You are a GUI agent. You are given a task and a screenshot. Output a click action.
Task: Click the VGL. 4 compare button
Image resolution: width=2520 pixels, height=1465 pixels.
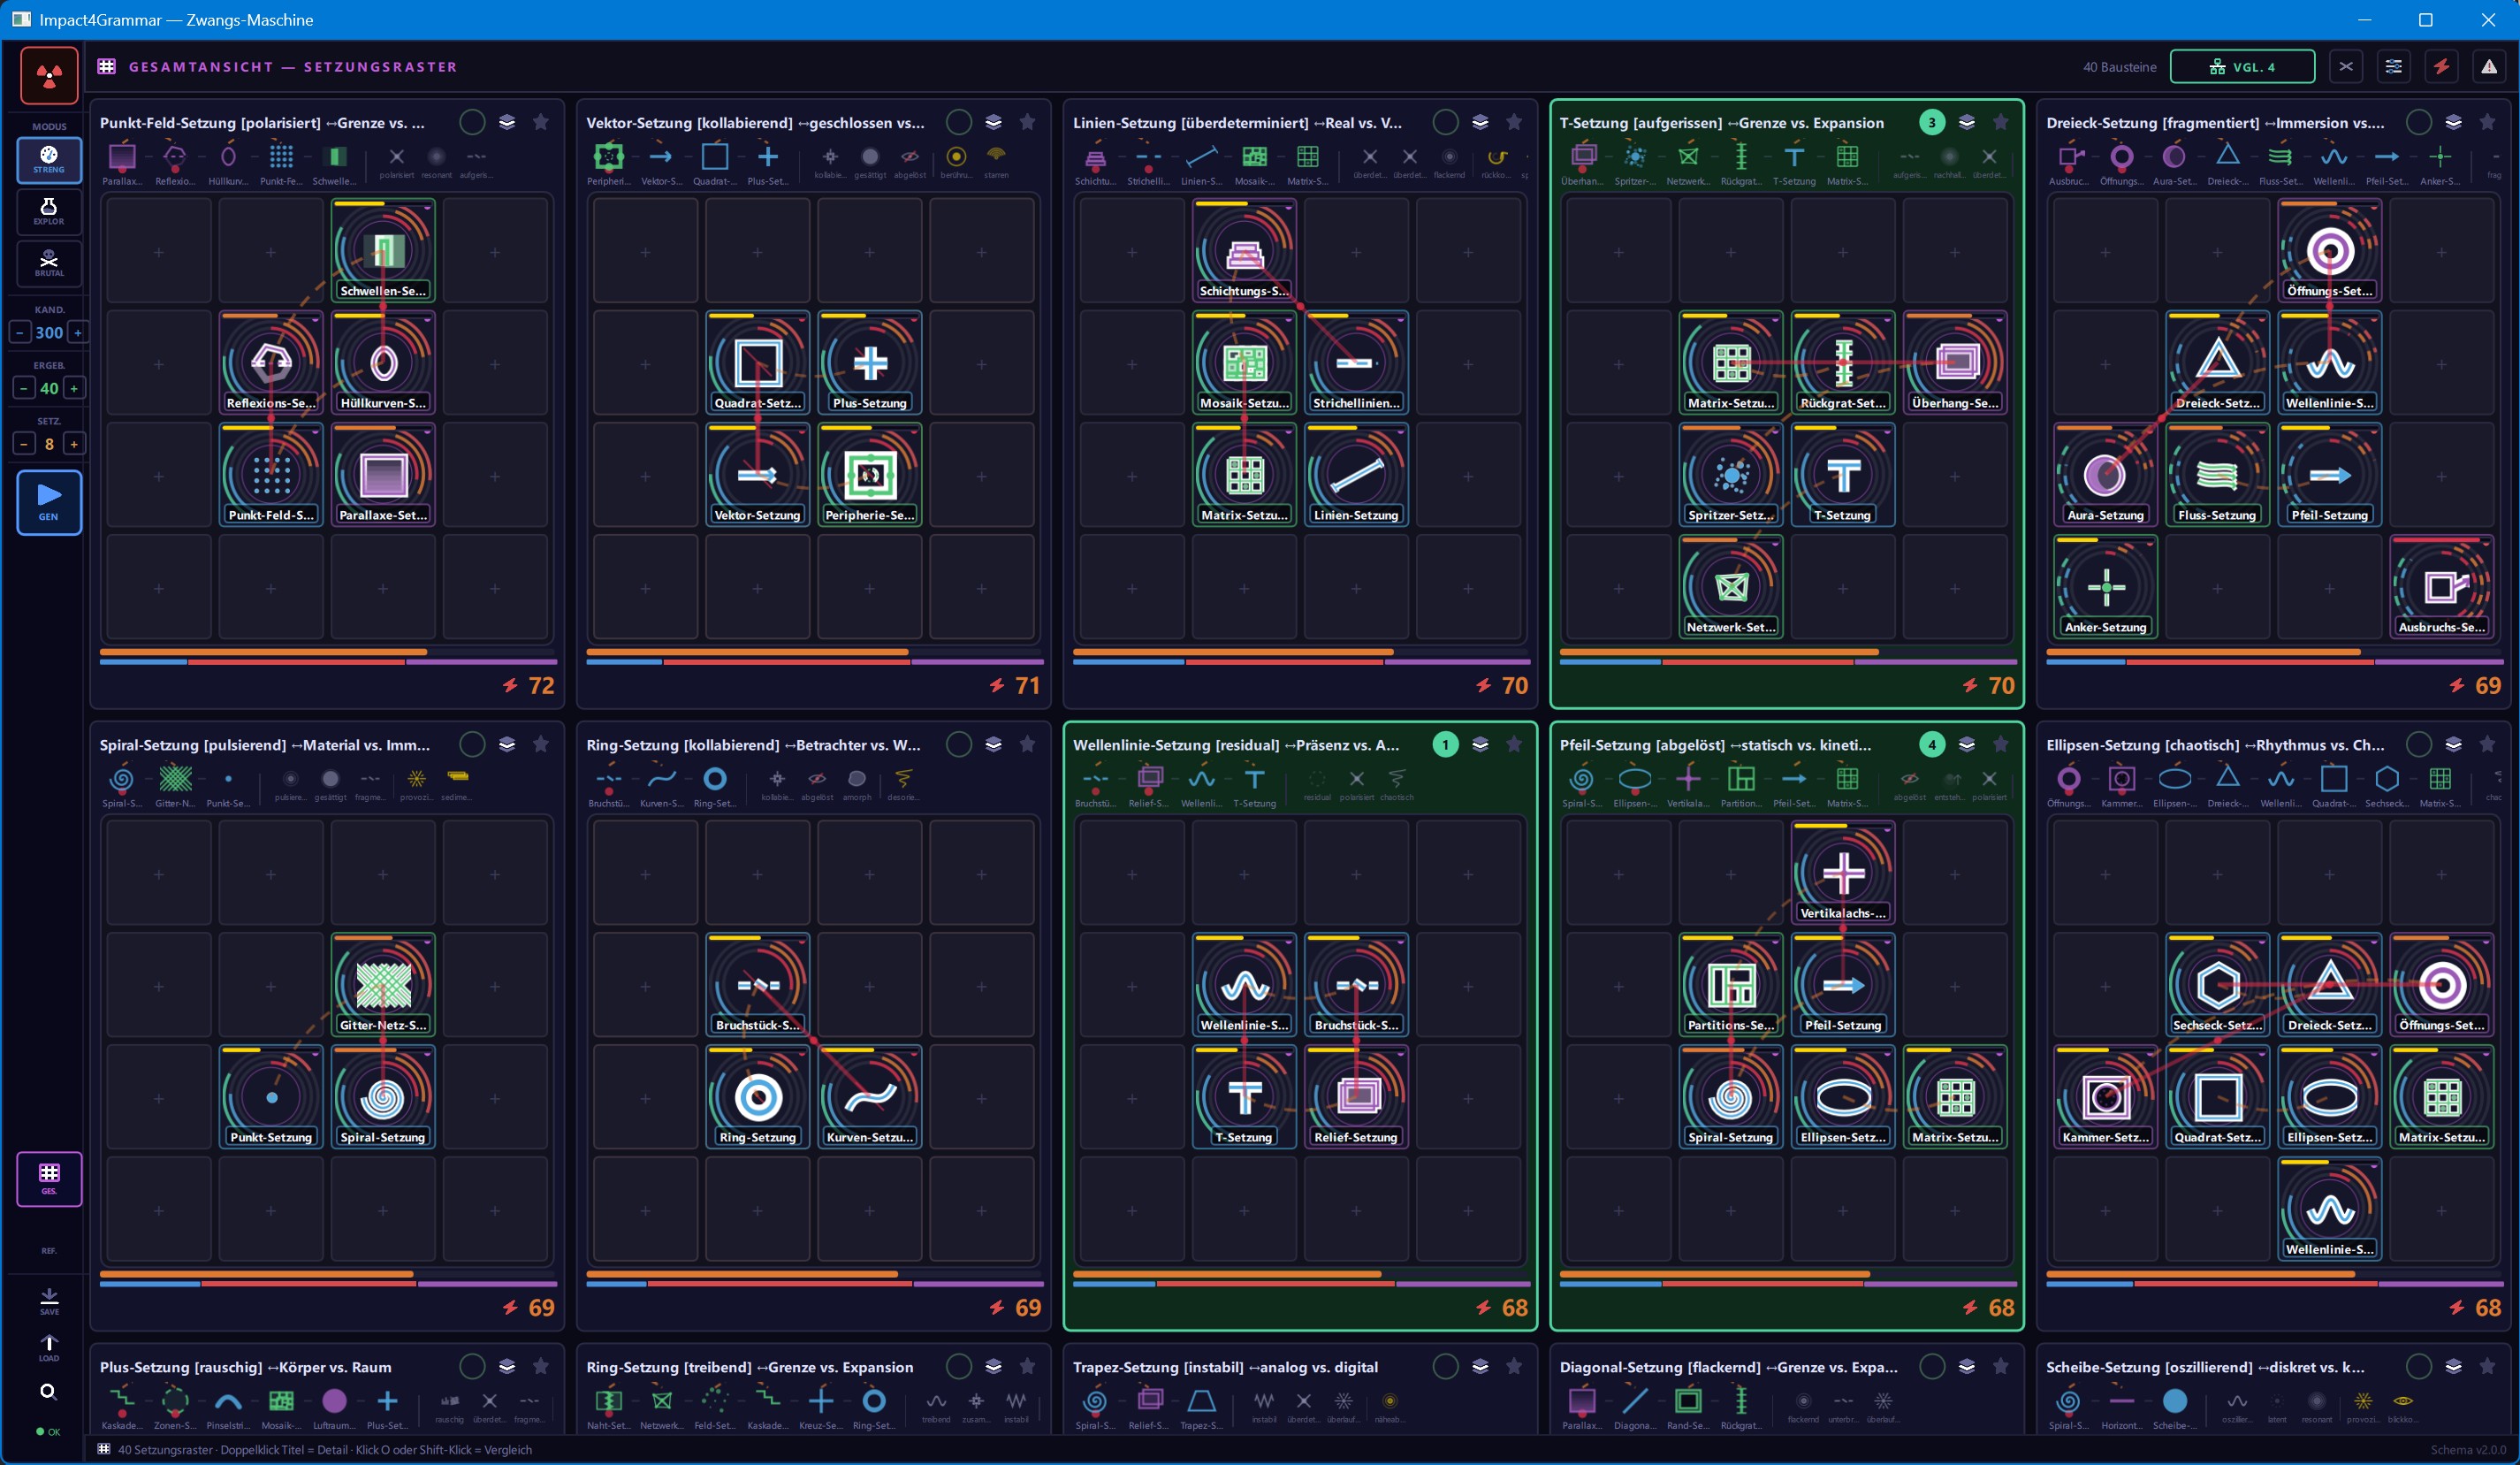pyautogui.click(x=2242, y=67)
